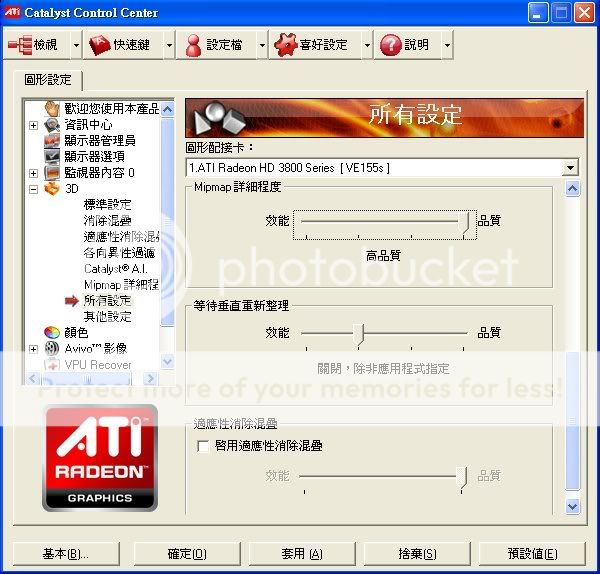Click tree horizontal scroll right arrow
The image size is (600, 574).
coord(150,378)
